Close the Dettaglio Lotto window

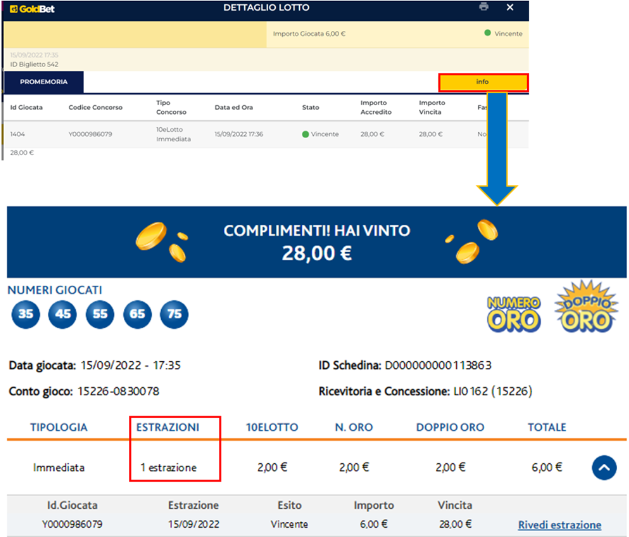point(510,7)
